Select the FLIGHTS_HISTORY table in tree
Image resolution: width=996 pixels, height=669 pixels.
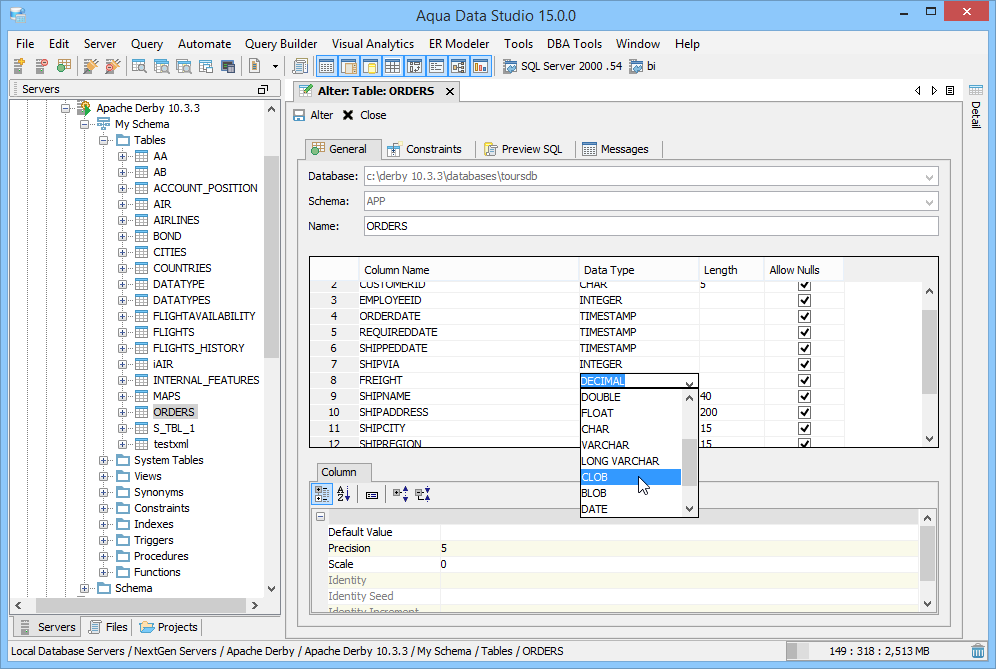(x=198, y=348)
